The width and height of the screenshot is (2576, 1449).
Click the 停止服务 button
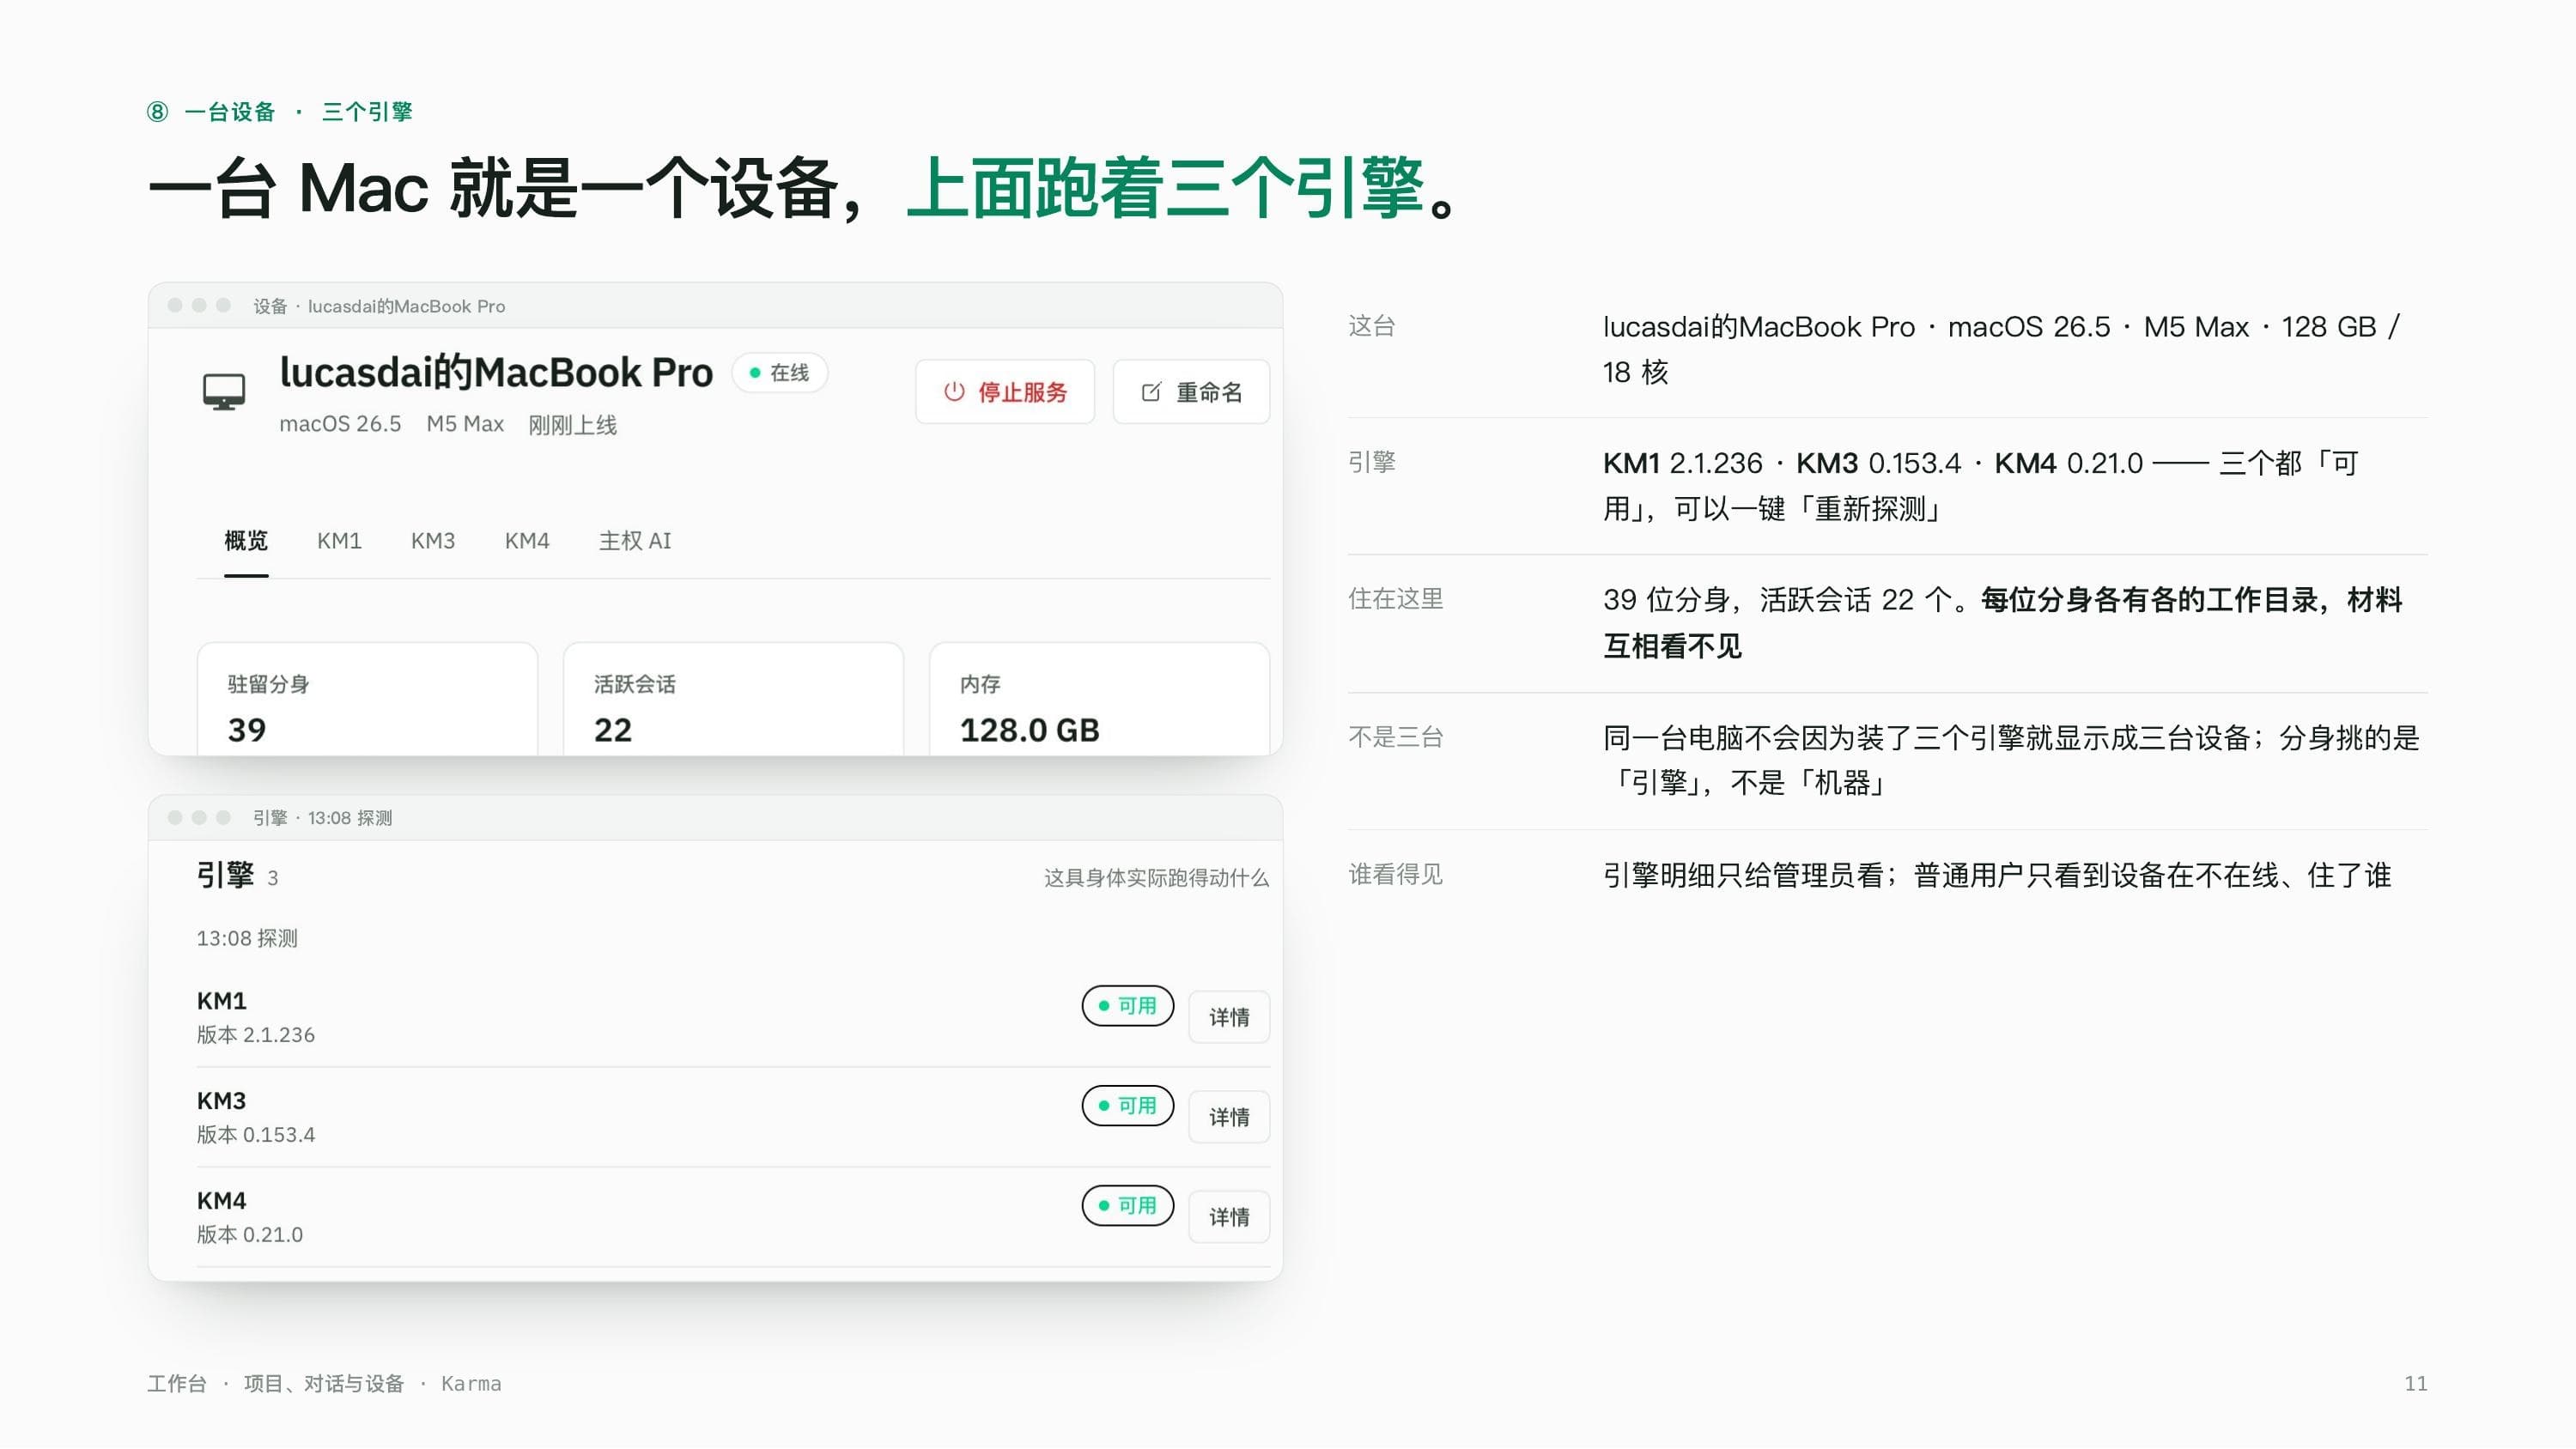pyautogui.click(x=1005, y=392)
